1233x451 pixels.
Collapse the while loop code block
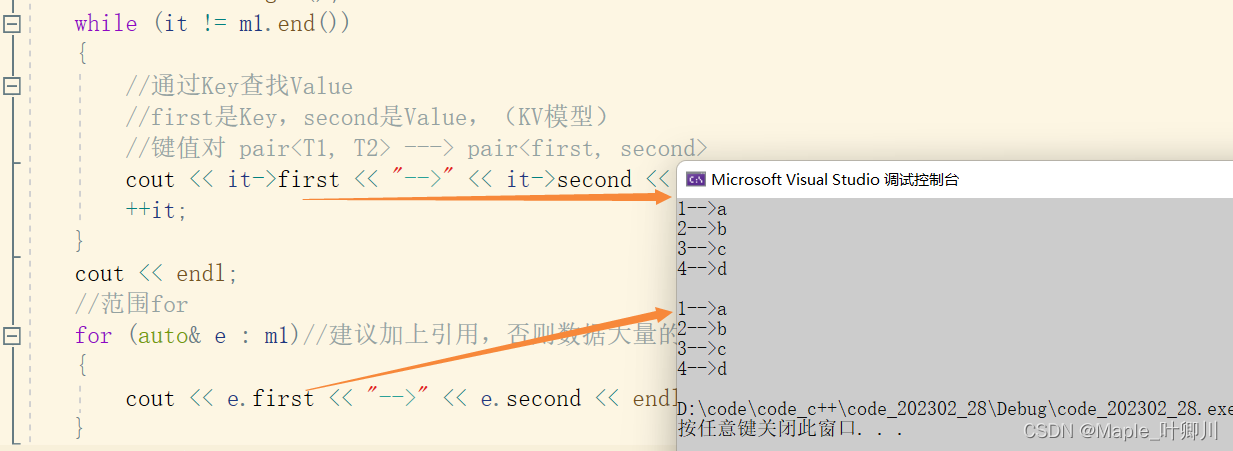12,24
